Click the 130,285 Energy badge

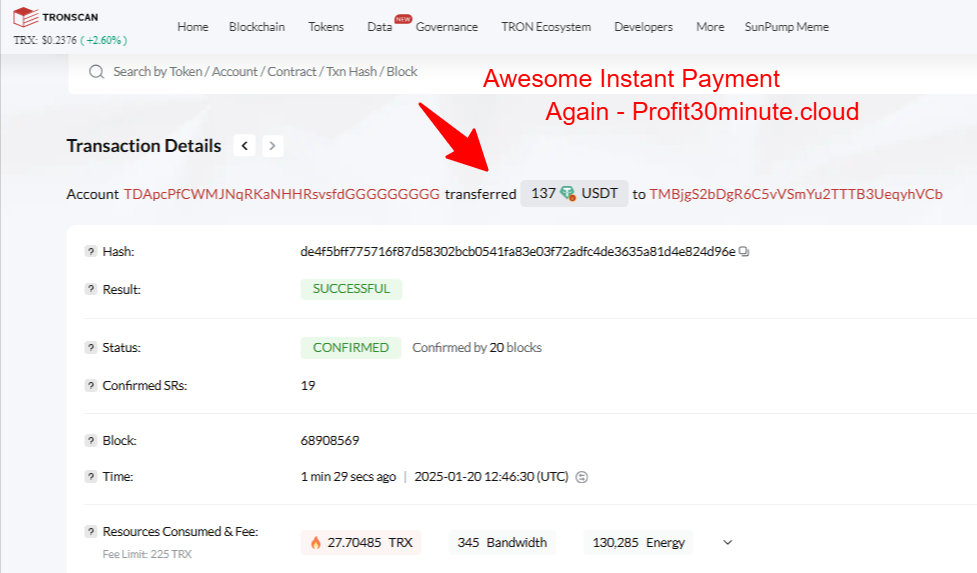pos(639,542)
